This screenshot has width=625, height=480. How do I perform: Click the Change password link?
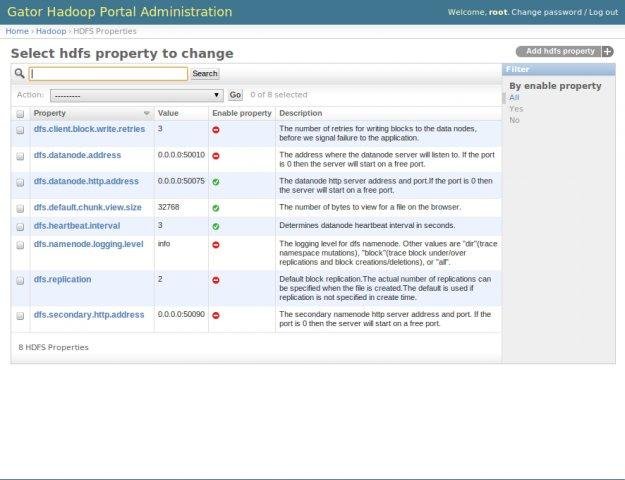point(546,12)
